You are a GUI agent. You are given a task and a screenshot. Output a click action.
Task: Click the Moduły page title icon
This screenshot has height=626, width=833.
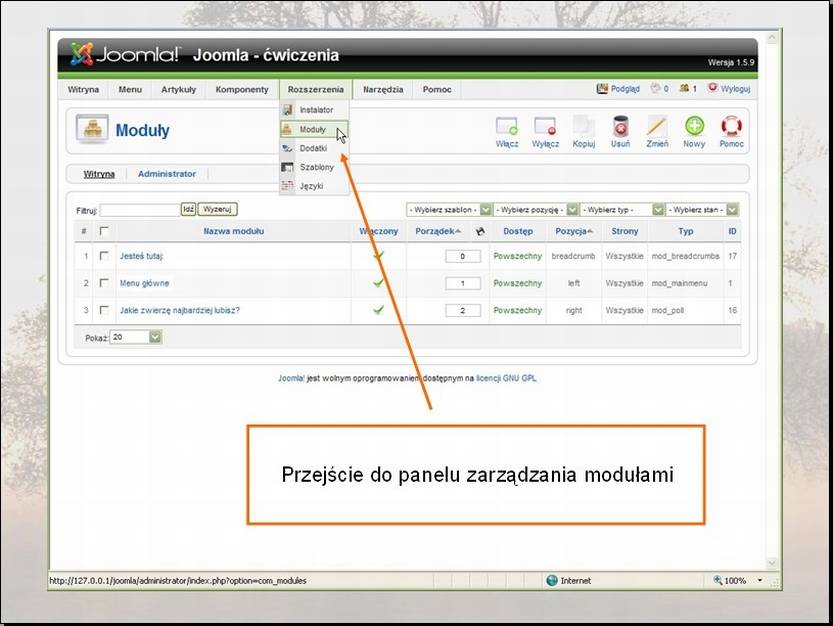pos(92,129)
